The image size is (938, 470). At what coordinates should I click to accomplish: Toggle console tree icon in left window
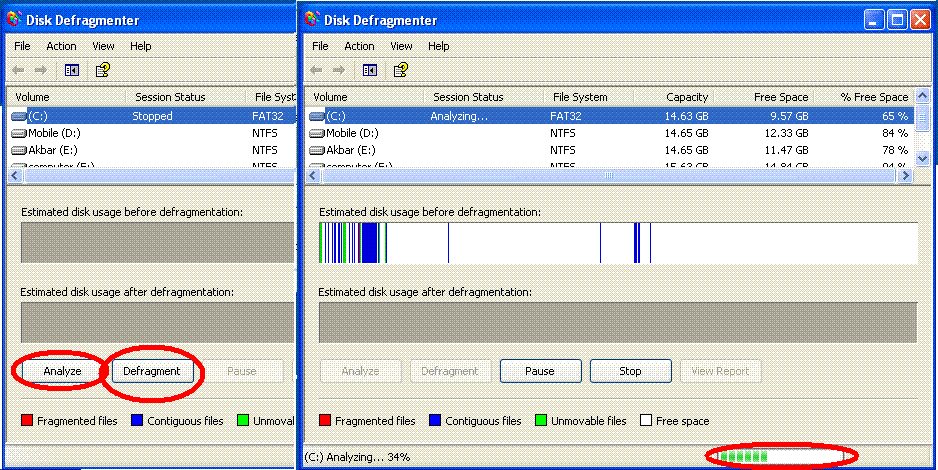72,71
